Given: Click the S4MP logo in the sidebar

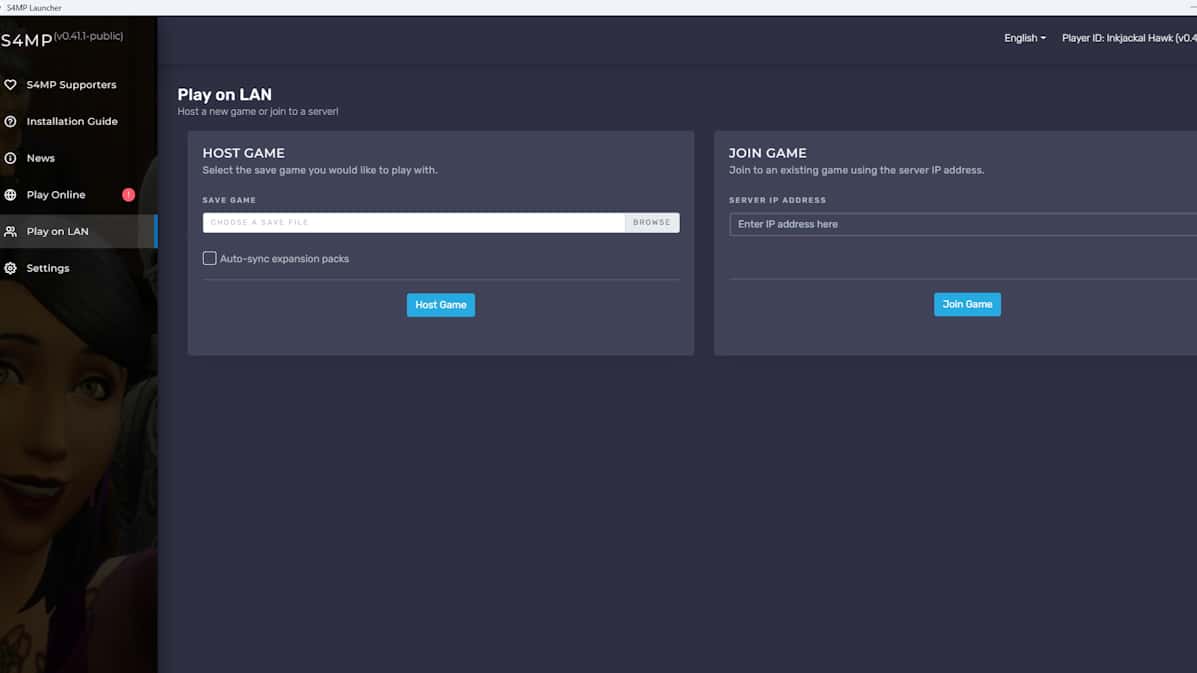Looking at the screenshot, I should click(x=27, y=40).
